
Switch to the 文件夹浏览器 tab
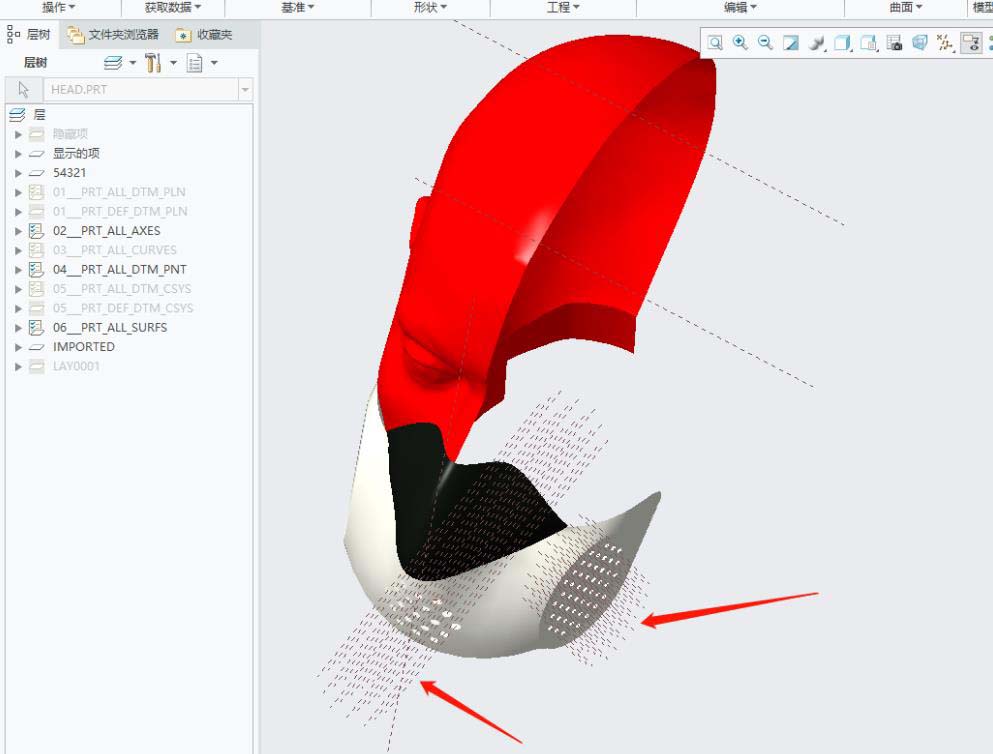point(114,35)
